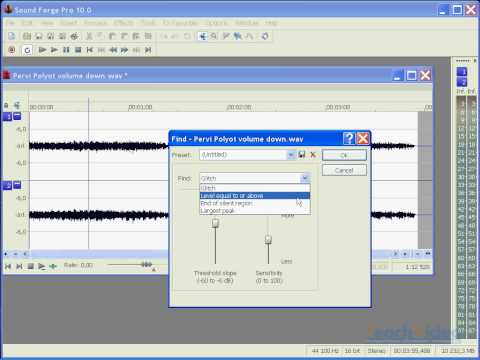The image size is (480, 360).
Task: Click Stop in the main transport toolbar
Action: (78, 50)
